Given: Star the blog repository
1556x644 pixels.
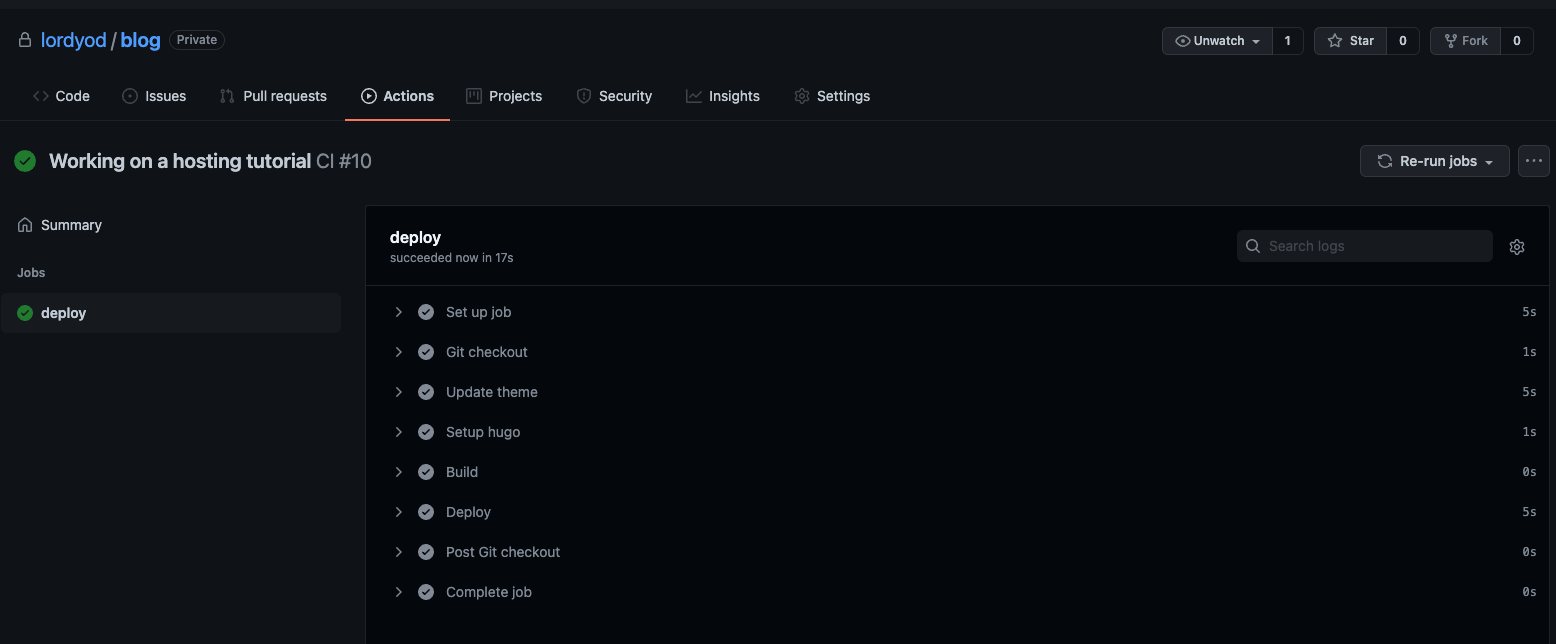Looking at the screenshot, I should pos(1350,41).
